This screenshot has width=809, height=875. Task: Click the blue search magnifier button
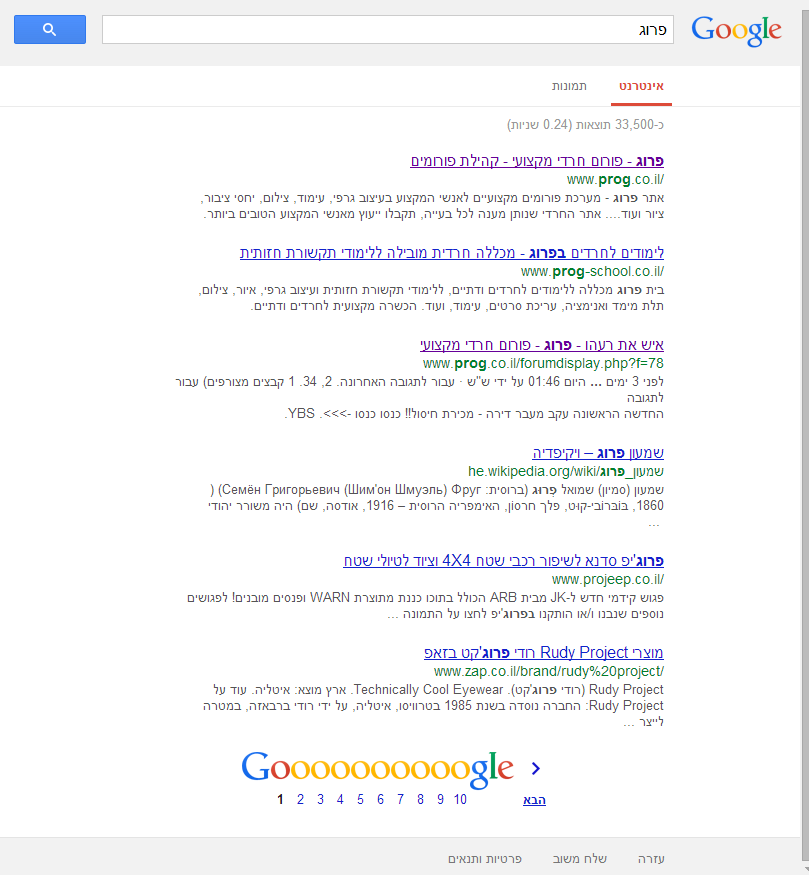50,30
